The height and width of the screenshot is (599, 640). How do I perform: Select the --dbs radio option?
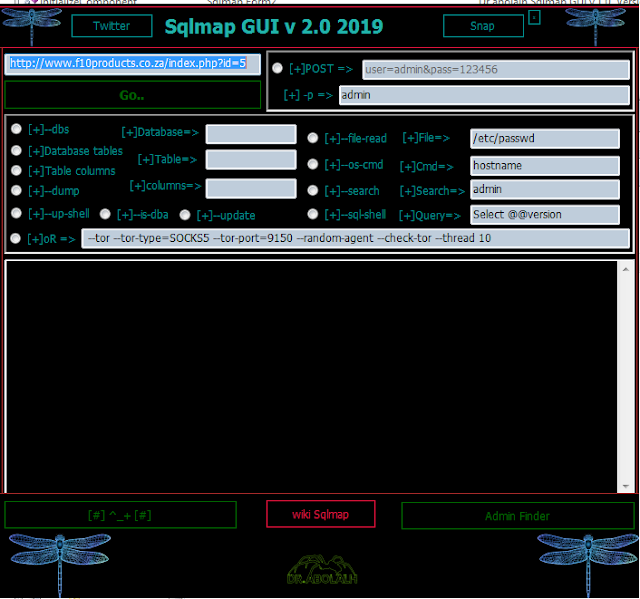(x=17, y=129)
